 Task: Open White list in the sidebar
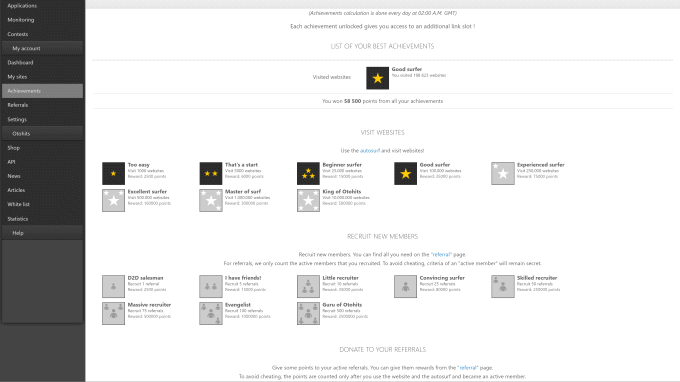pyautogui.click(x=42, y=204)
